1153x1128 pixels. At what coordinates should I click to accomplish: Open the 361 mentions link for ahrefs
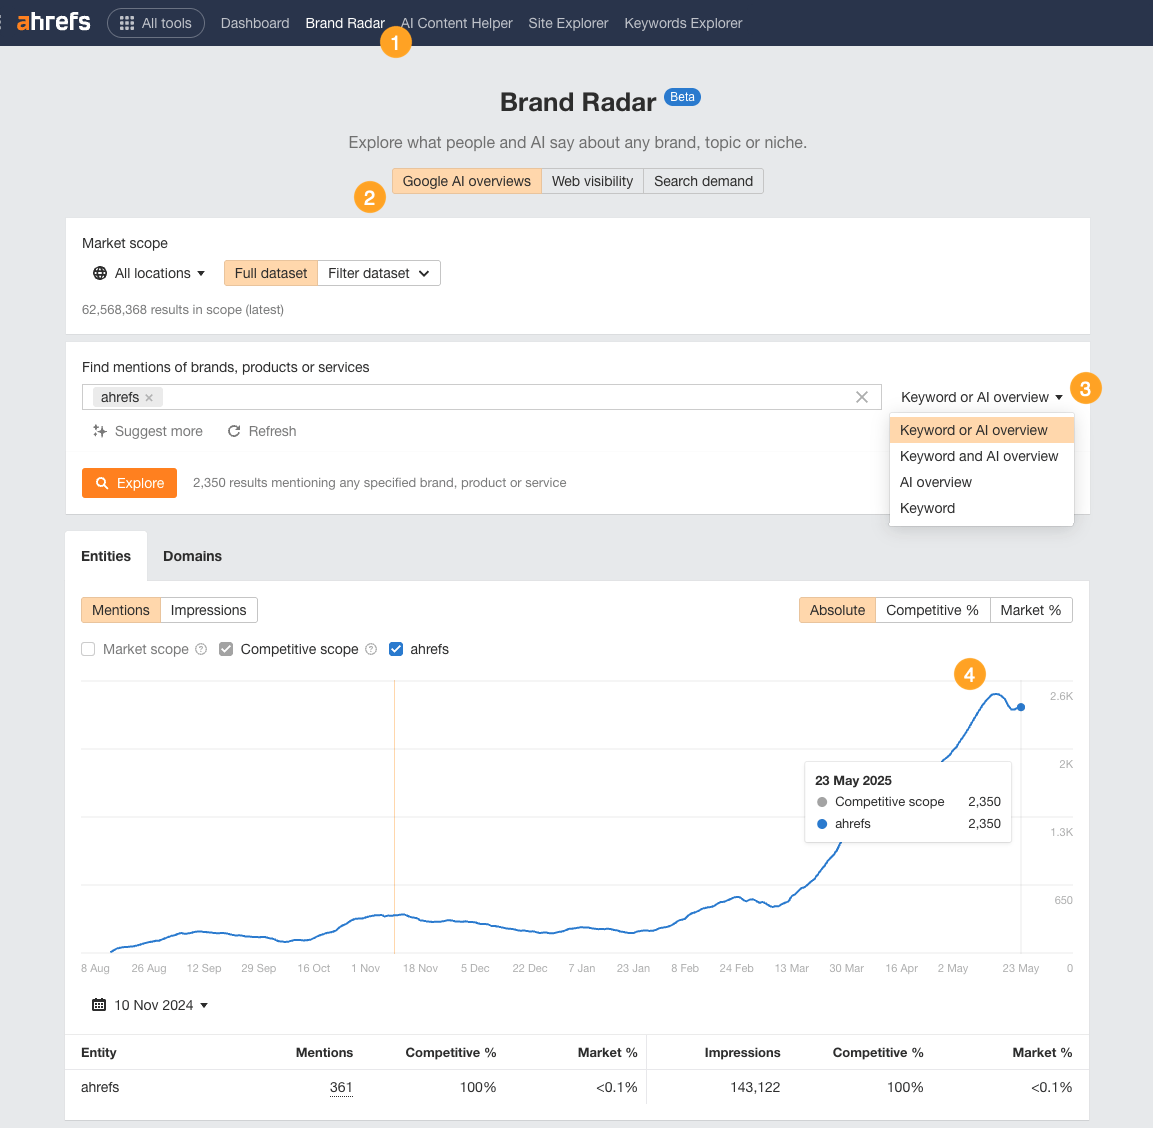[341, 1087]
